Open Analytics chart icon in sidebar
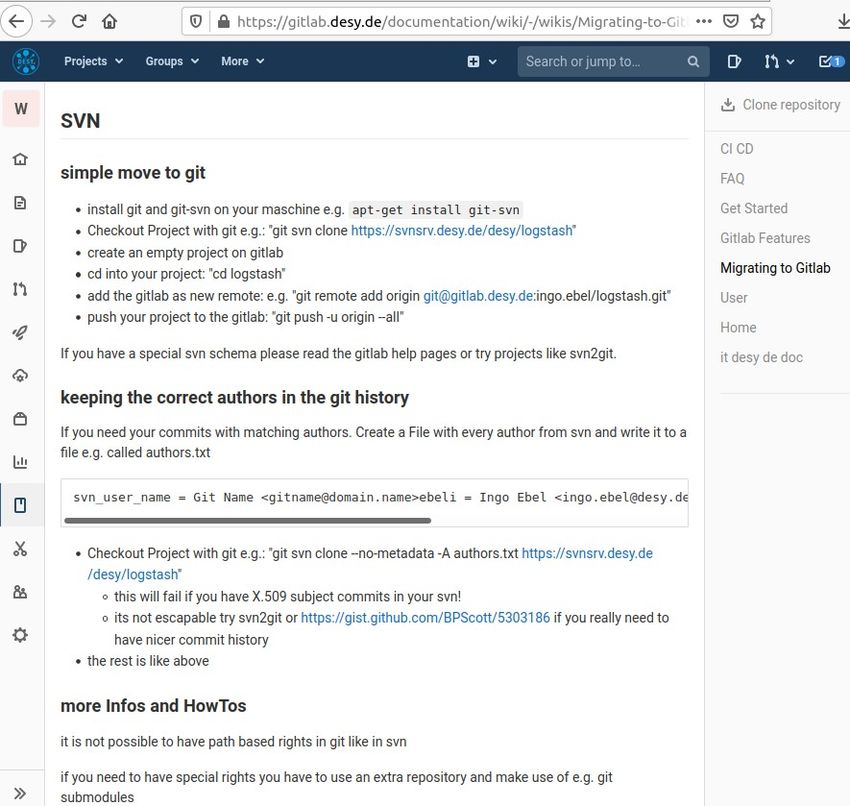Viewport: 850px width, 806px height. click(x=20, y=462)
